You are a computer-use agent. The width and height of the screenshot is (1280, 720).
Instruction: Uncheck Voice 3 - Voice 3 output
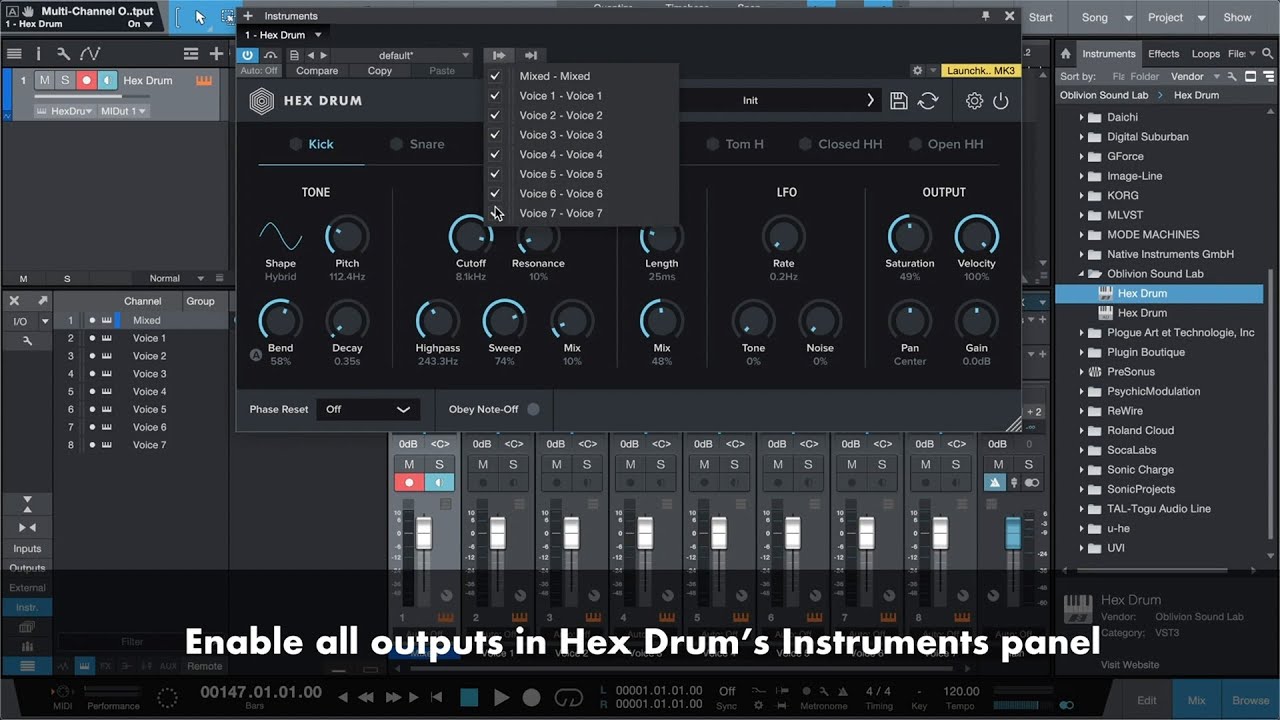[495, 135]
